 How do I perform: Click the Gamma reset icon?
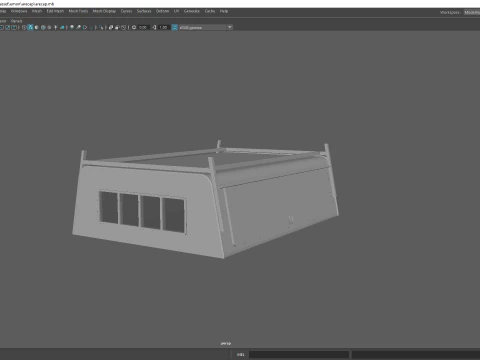[x=154, y=27]
